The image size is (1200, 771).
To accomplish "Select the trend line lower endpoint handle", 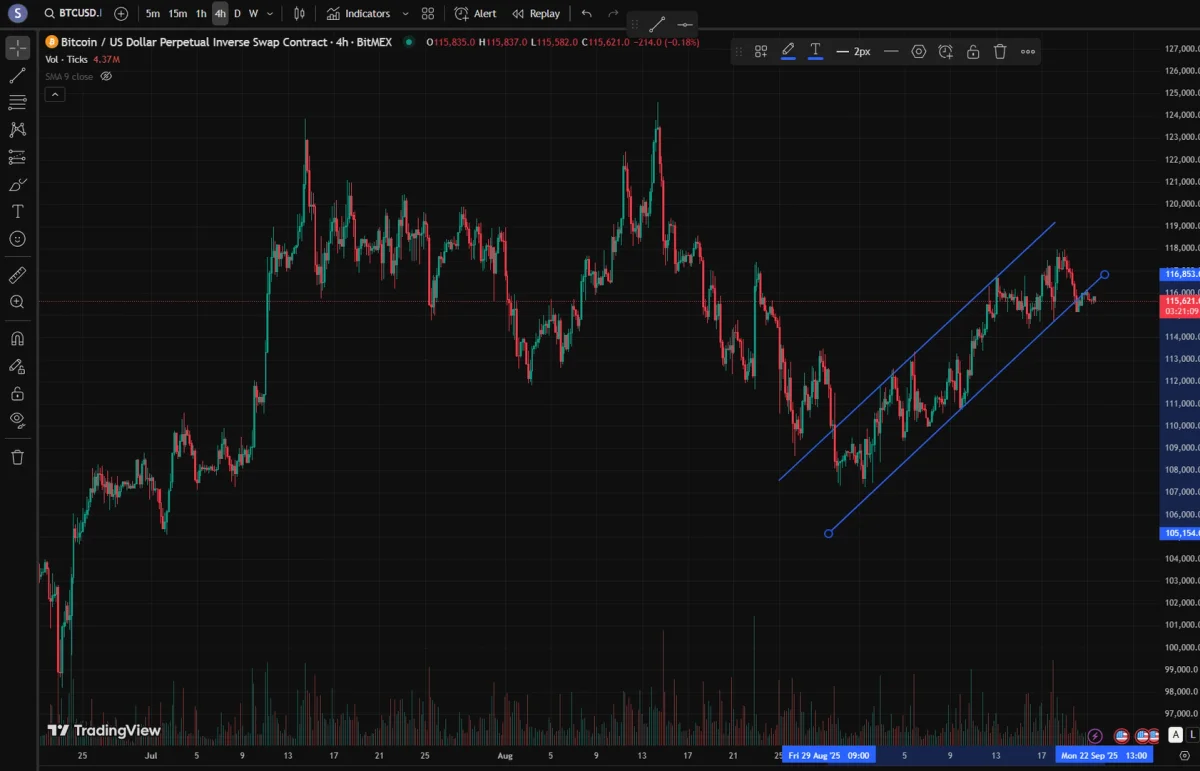I will click(x=828, y=533).
